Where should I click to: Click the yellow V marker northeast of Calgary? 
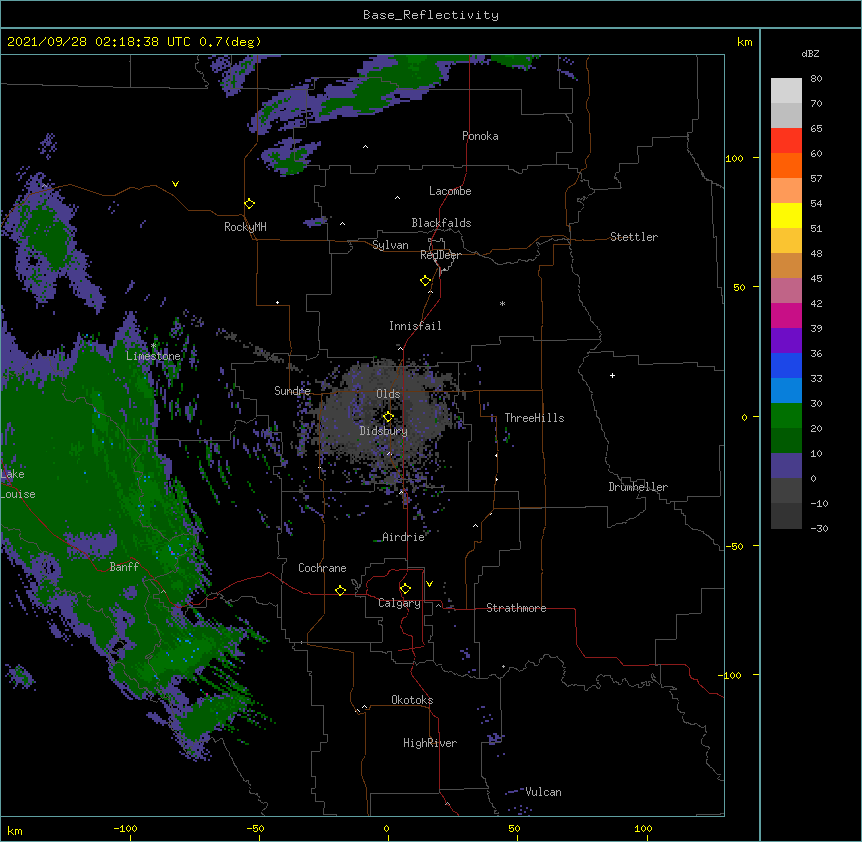click(429, 584)
